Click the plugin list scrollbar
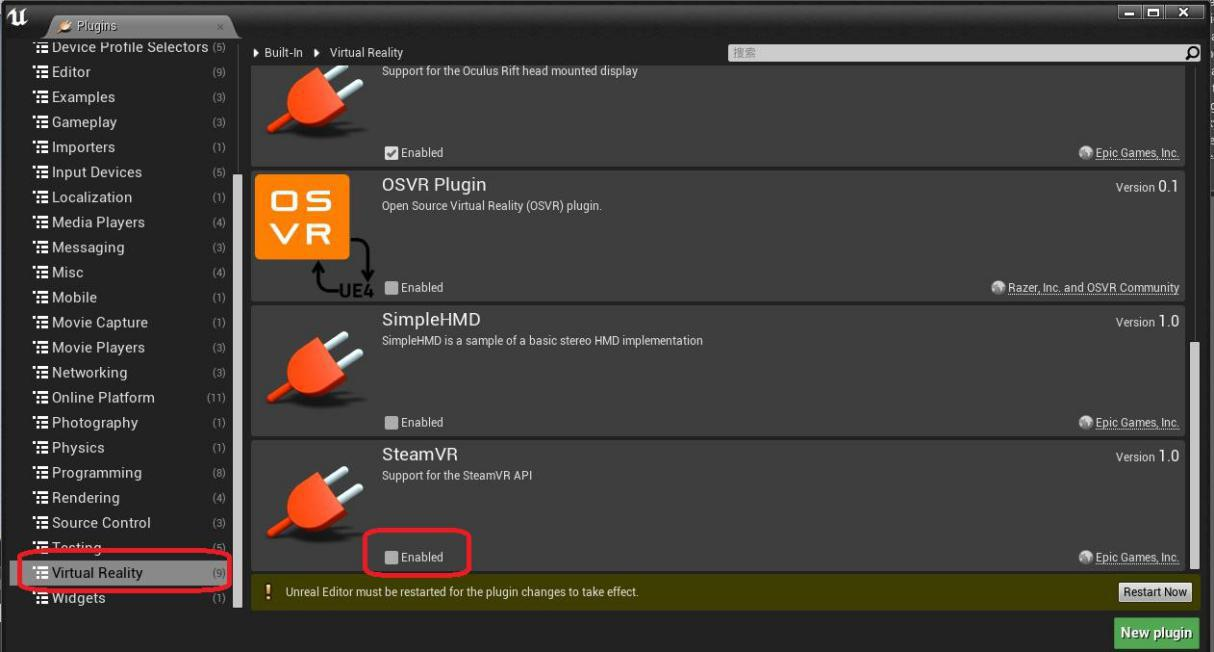Screen dimensions: 1214x652 (x=1193, y=455)
